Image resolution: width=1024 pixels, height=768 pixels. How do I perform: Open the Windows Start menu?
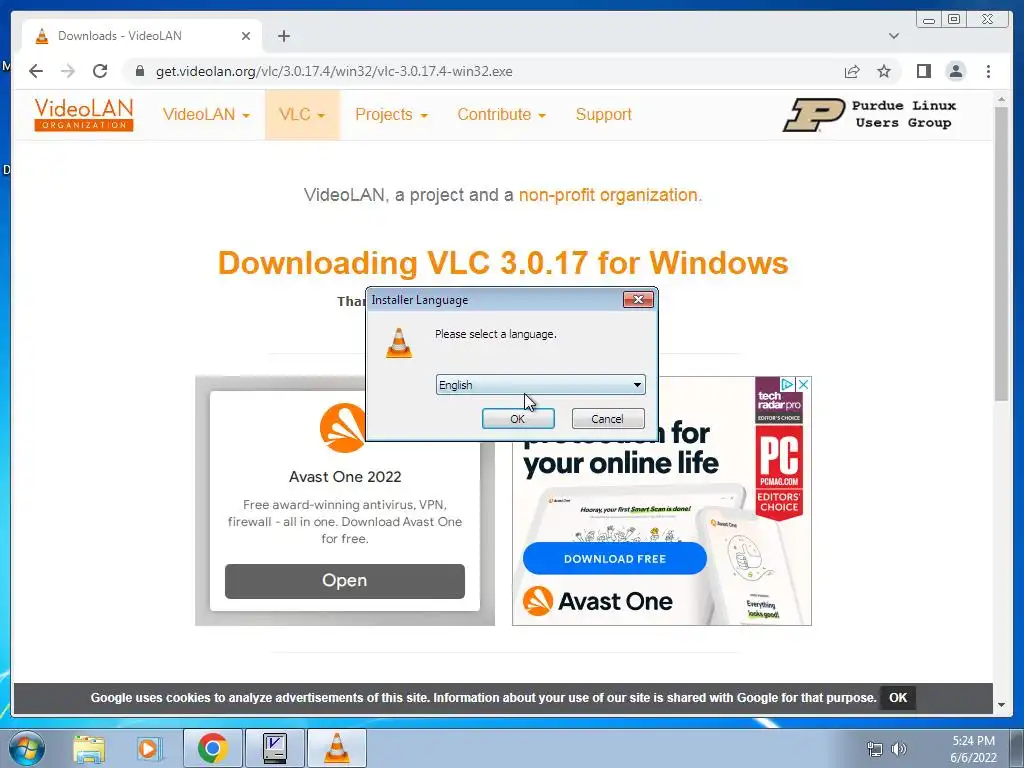click(x=26, y=748)
